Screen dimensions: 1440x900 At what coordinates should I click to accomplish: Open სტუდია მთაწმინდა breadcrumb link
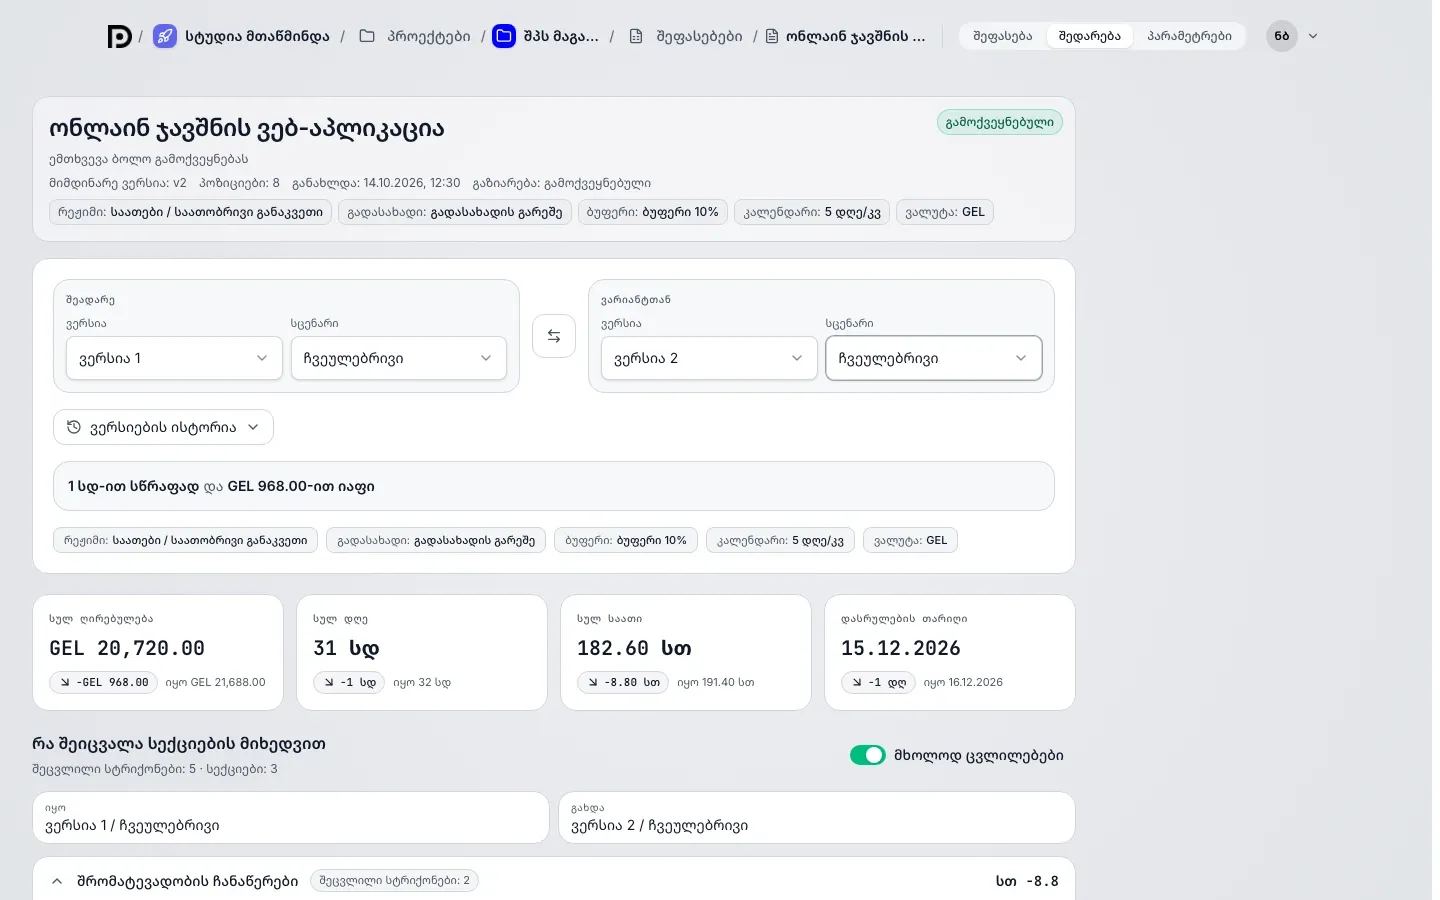257,36
